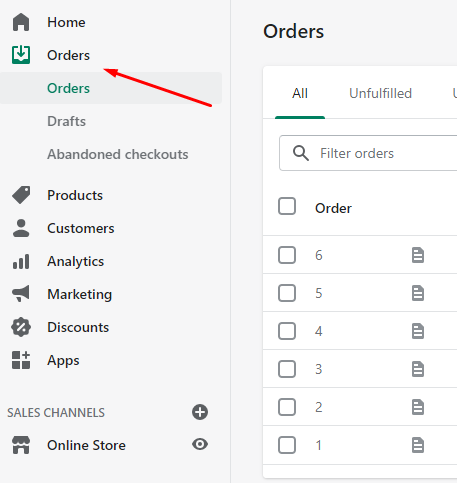Select the checkbox for order 2
Viewport: 457px width, 483px height.
(287, 407)
